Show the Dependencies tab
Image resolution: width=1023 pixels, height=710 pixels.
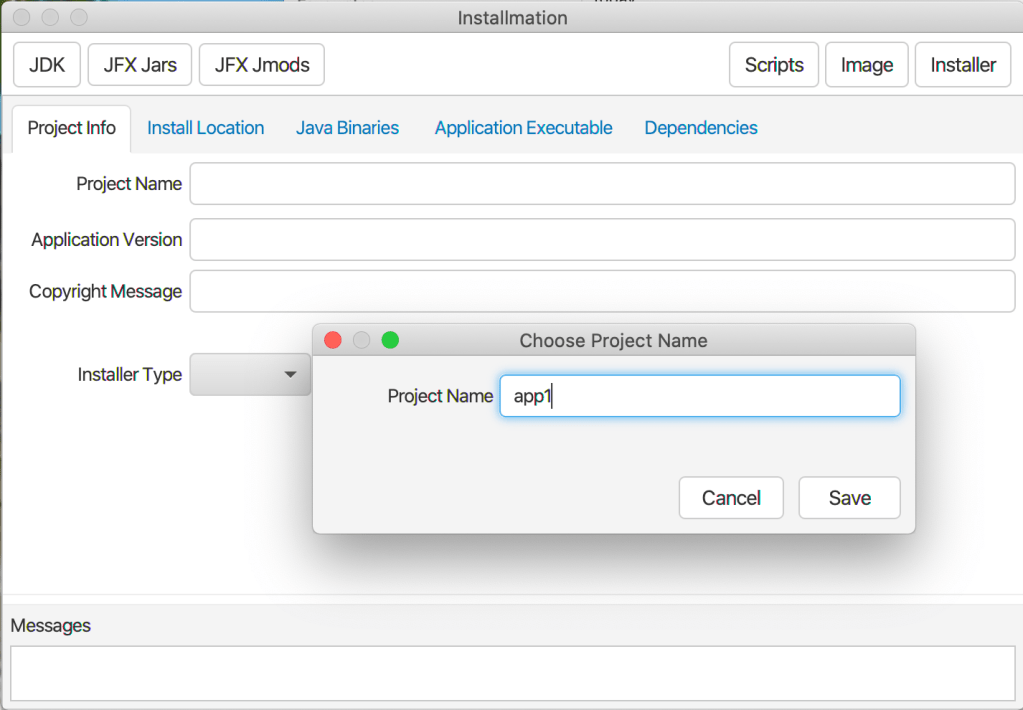click(700, 128)
